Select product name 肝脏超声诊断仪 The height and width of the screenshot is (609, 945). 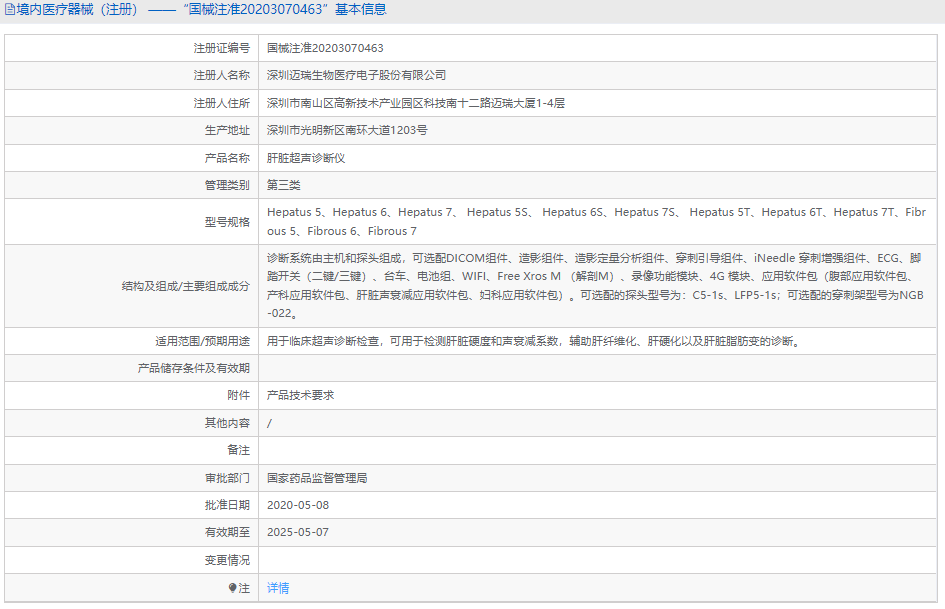(x=306, y=158)
